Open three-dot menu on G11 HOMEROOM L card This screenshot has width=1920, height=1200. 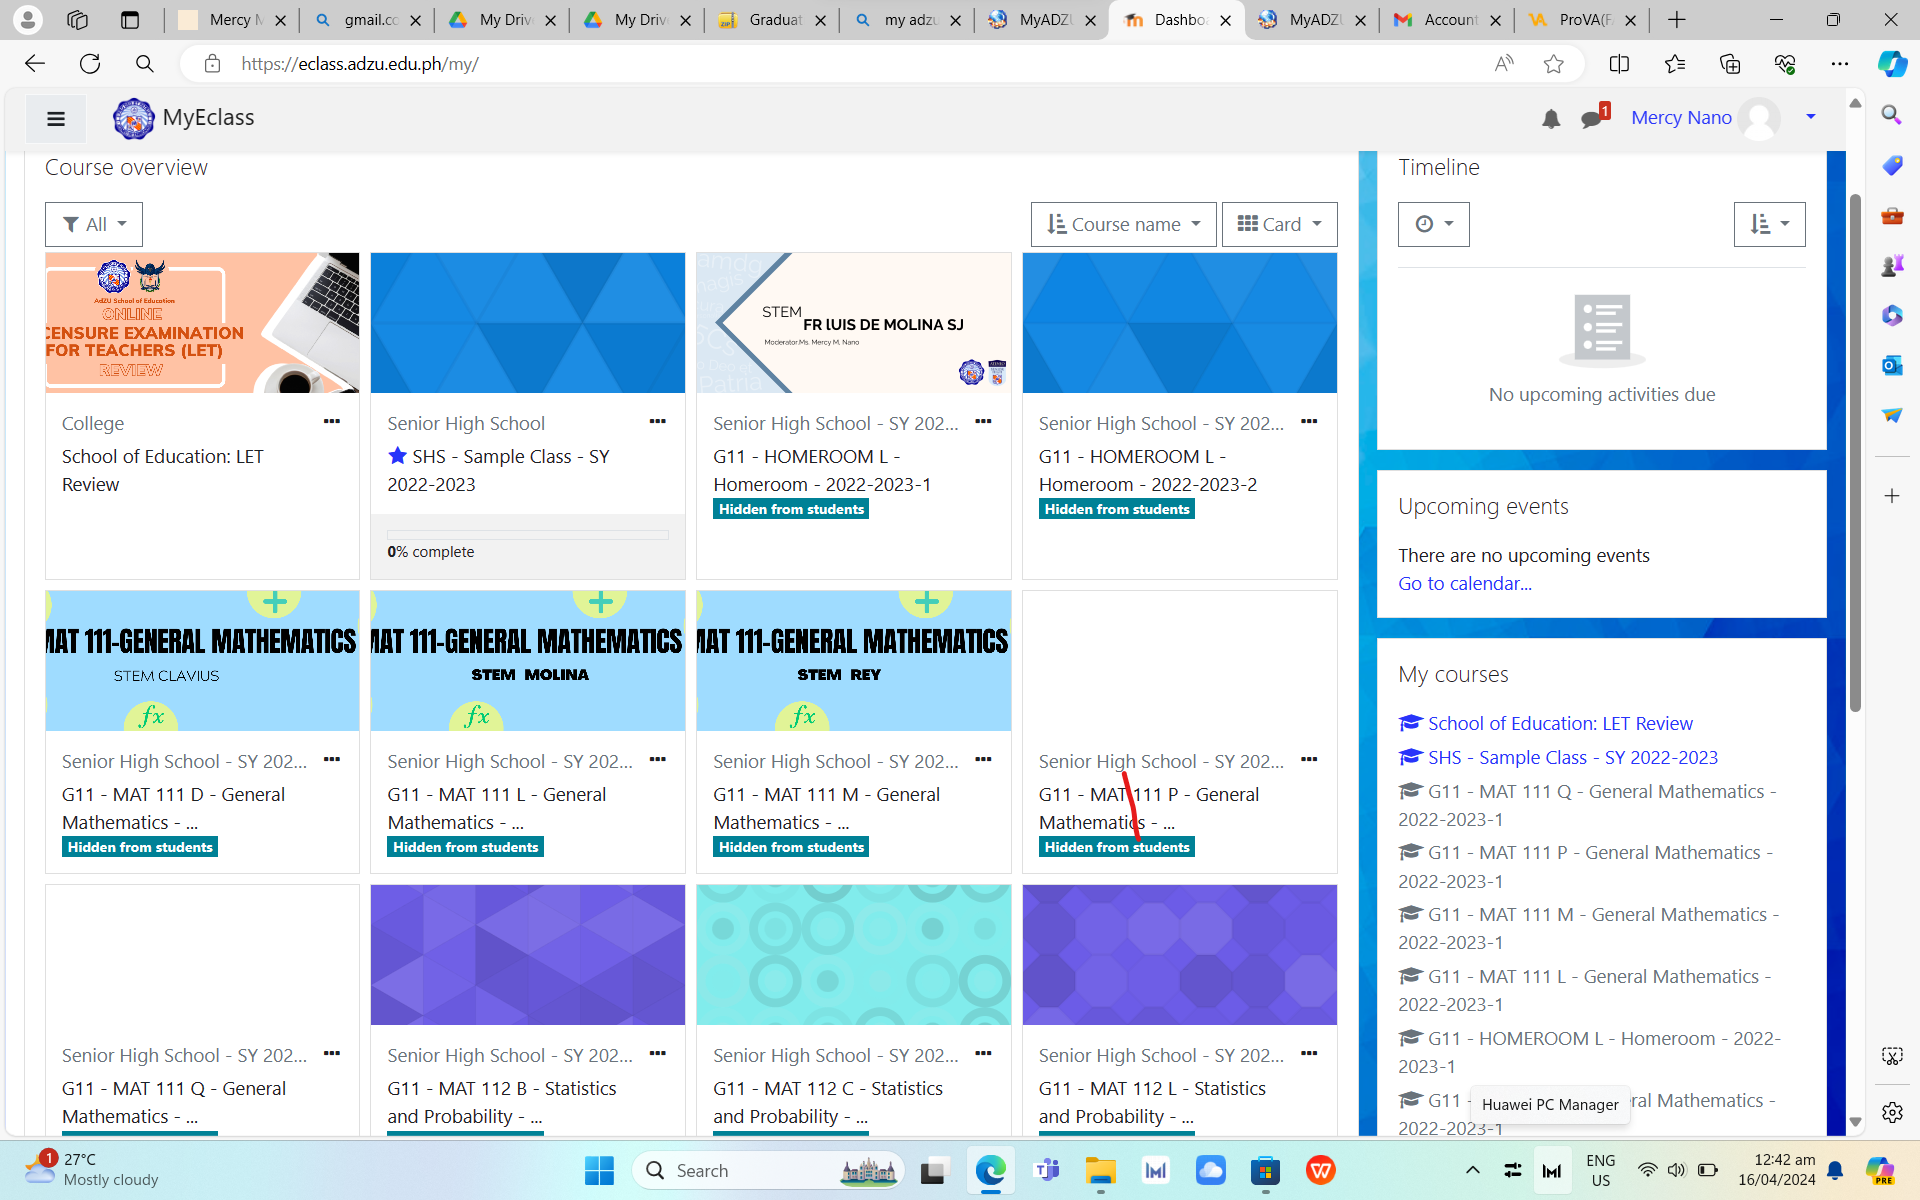click(x=983, y=422)
